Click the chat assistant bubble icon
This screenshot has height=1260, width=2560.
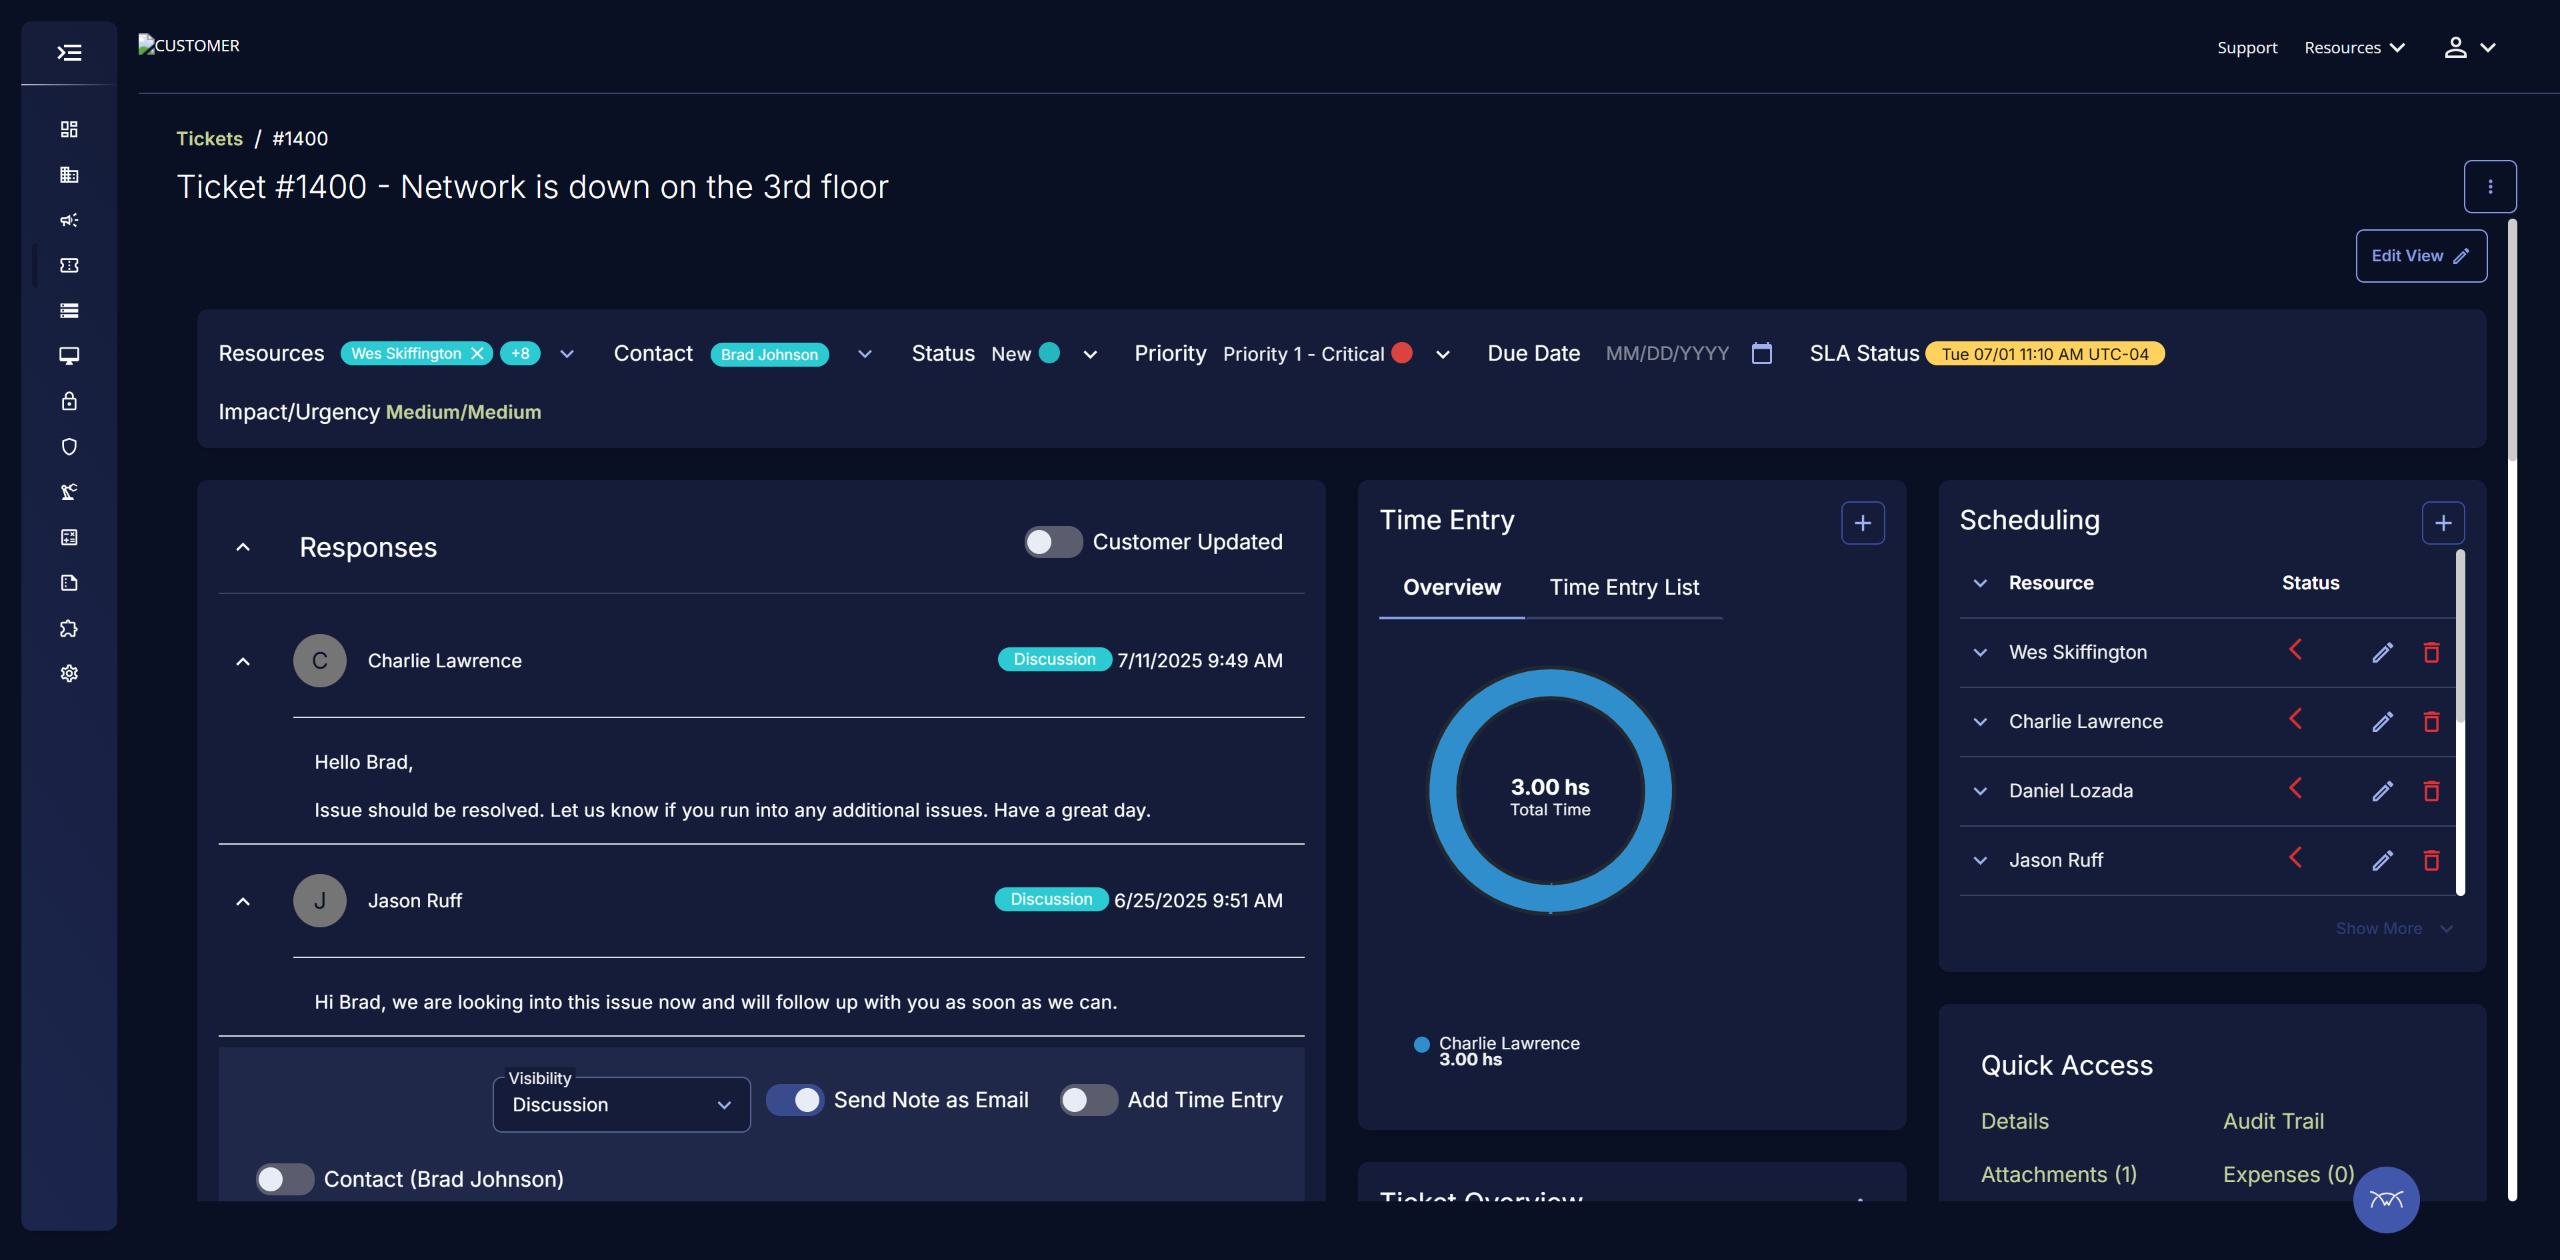pos(2385,1199)
